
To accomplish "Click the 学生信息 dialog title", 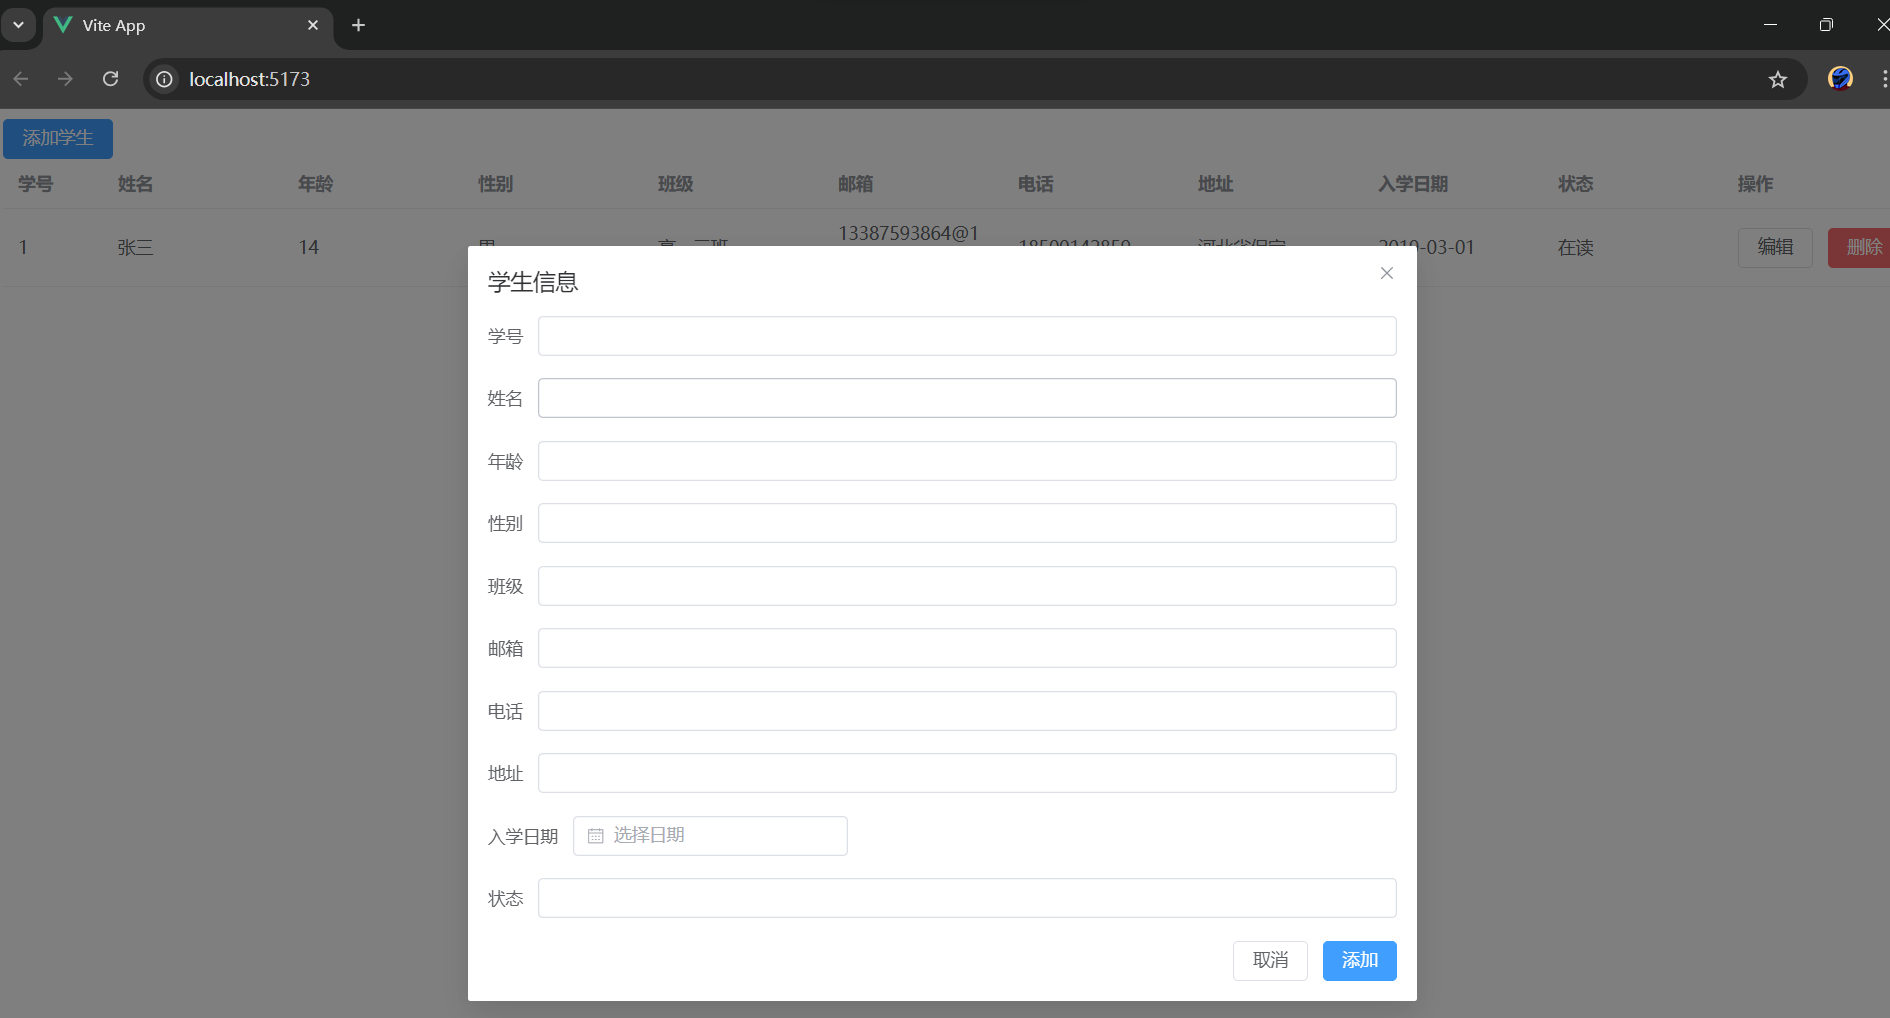I will pyautogui.click(x=533, y=283).
